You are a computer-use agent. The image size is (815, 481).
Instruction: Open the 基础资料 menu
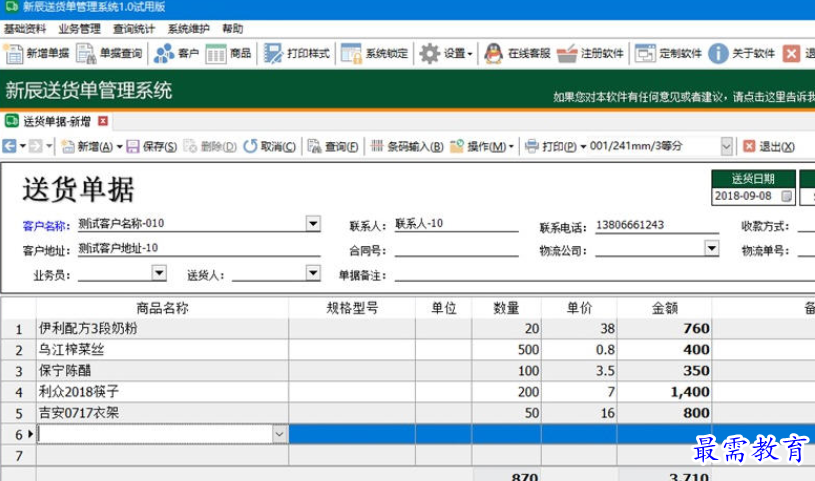point(25,29)
